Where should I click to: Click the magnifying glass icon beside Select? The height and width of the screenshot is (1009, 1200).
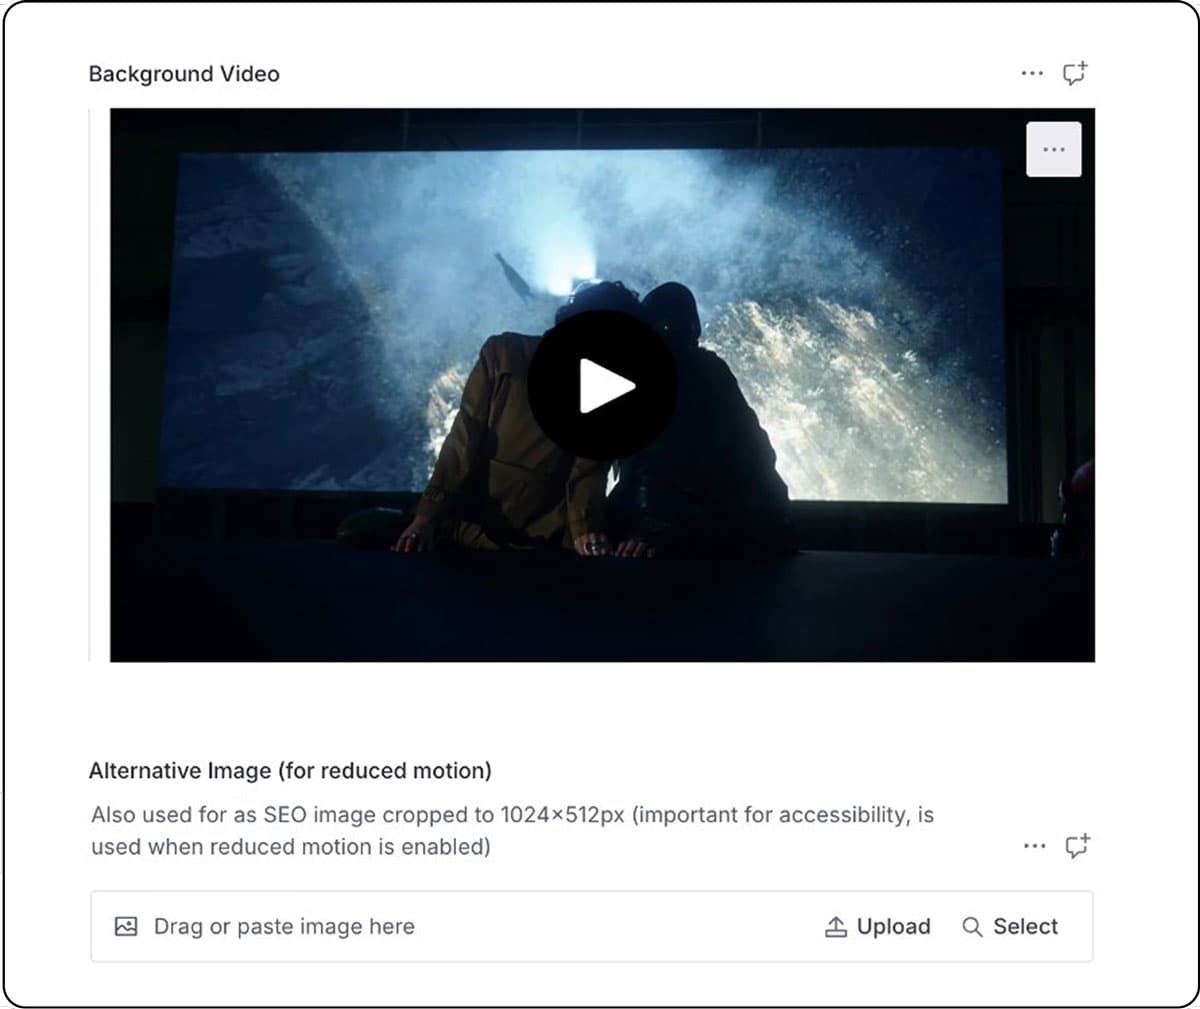(971, 927)
